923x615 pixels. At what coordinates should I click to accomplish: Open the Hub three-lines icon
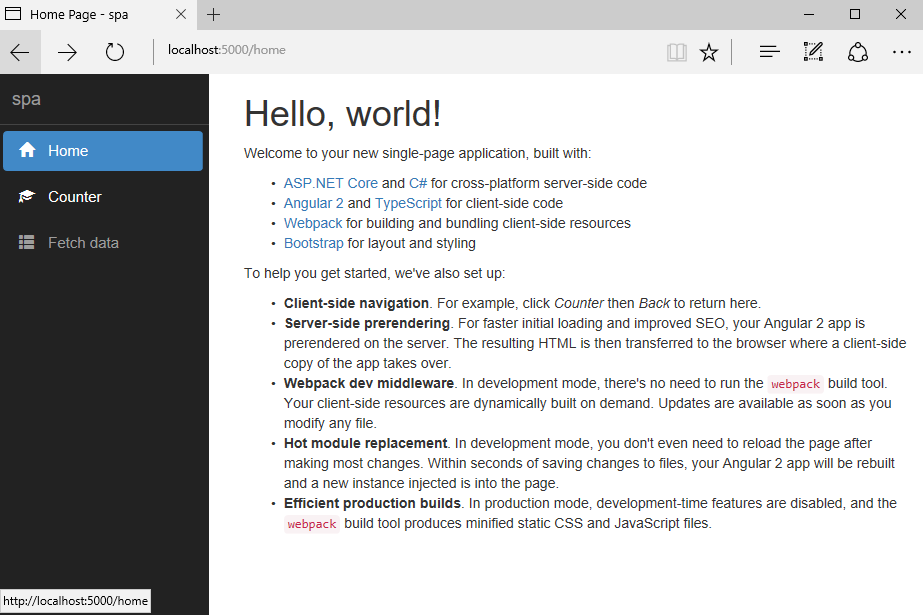click(769, 52)
